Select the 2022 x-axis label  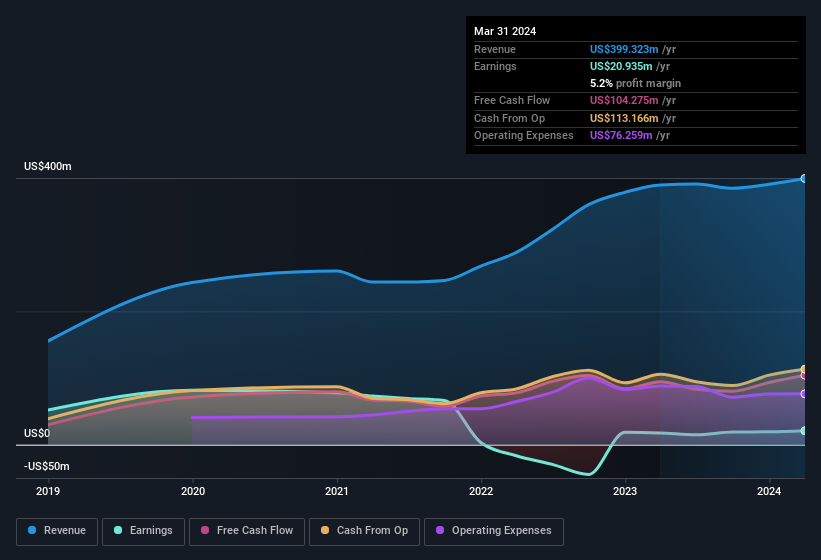click(481, 491)
